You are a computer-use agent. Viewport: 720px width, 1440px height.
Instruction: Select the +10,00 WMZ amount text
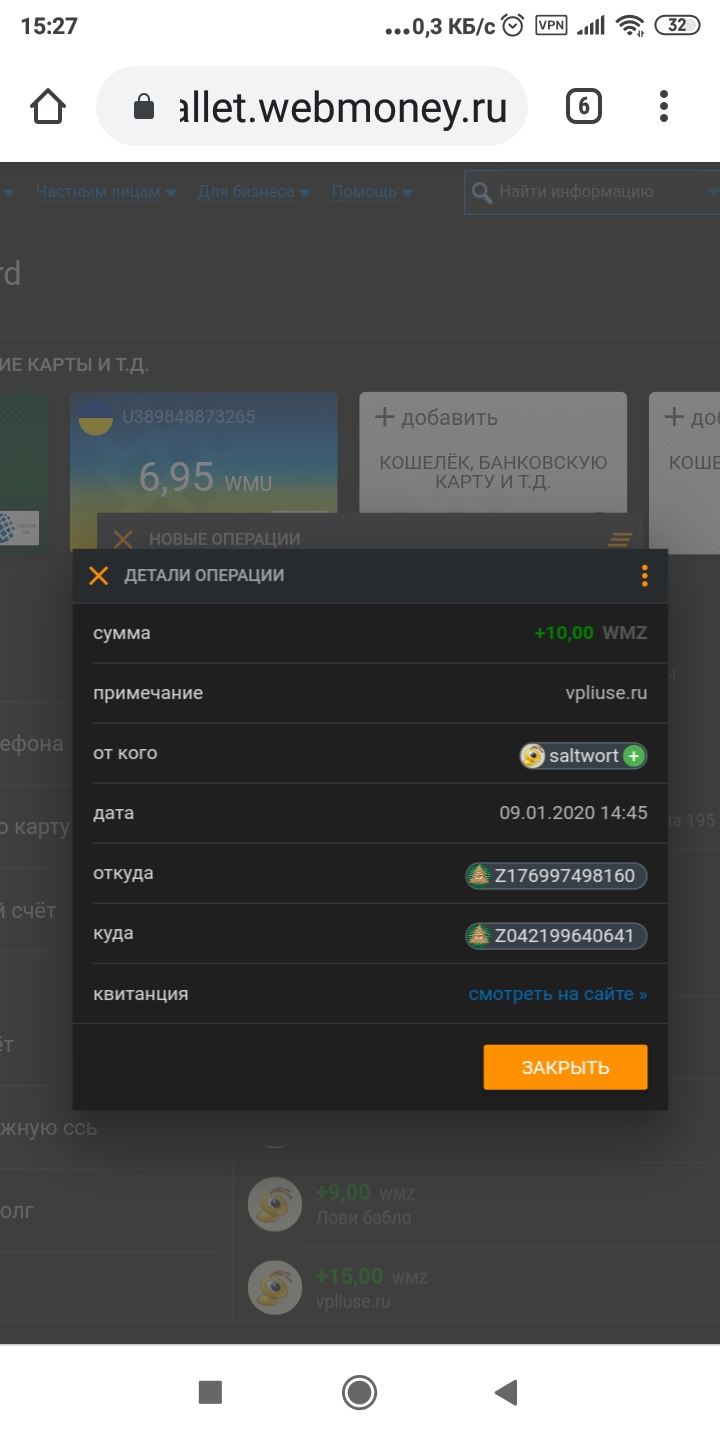tap(590, 633)
